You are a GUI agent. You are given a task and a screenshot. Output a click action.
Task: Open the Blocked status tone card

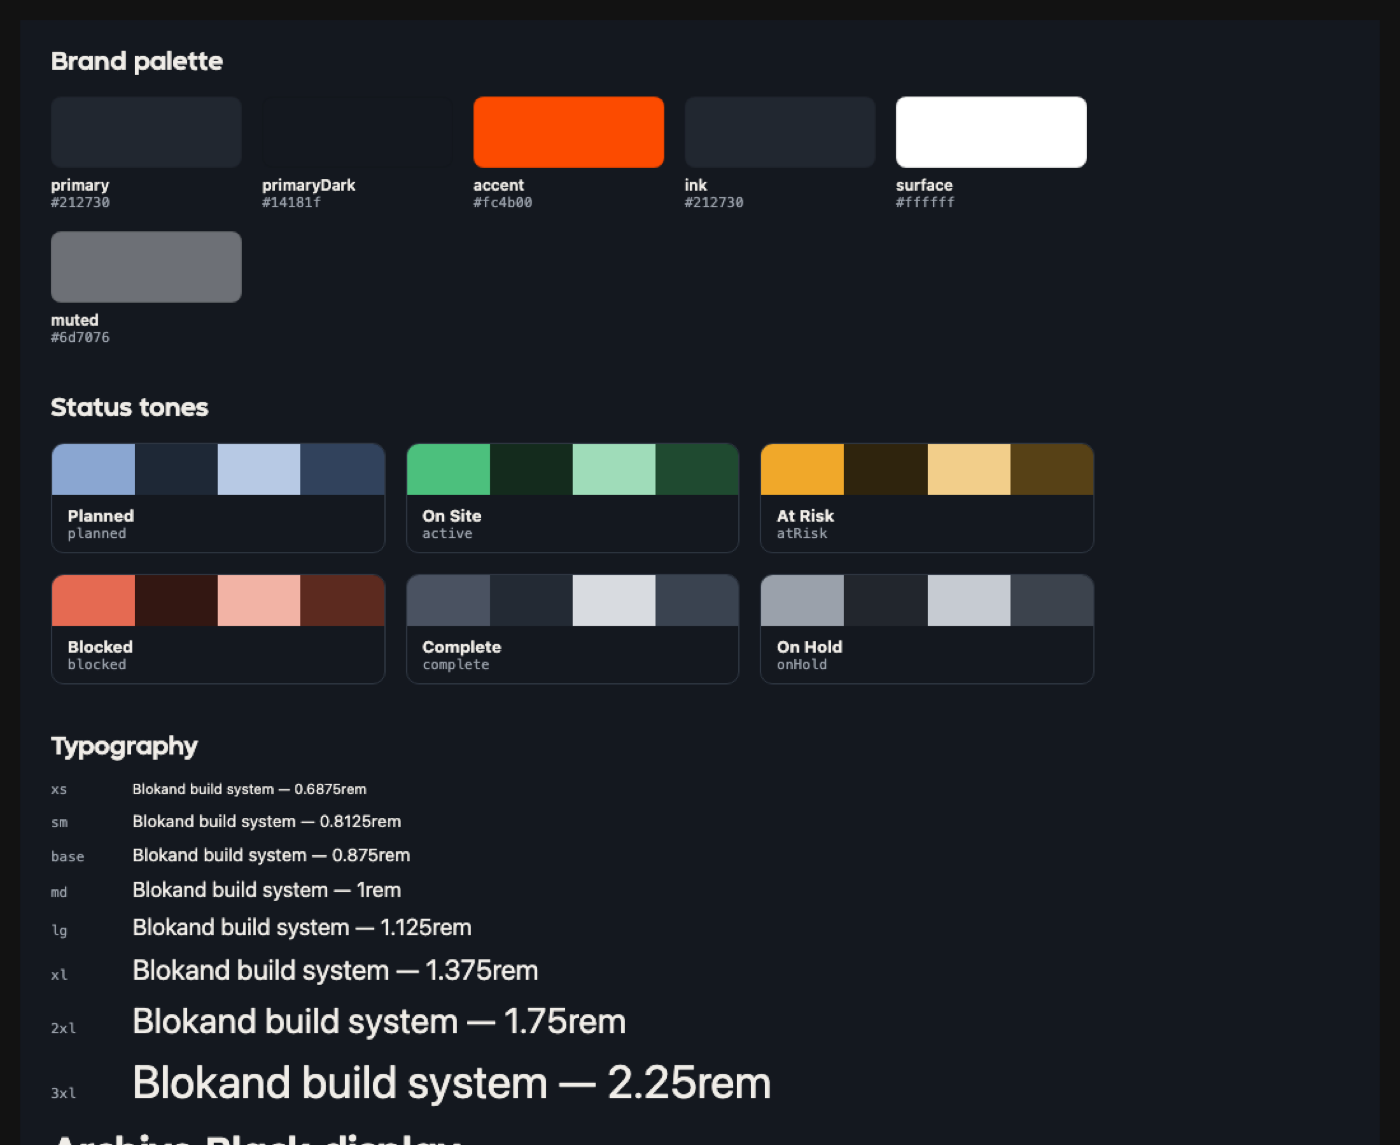218,629
